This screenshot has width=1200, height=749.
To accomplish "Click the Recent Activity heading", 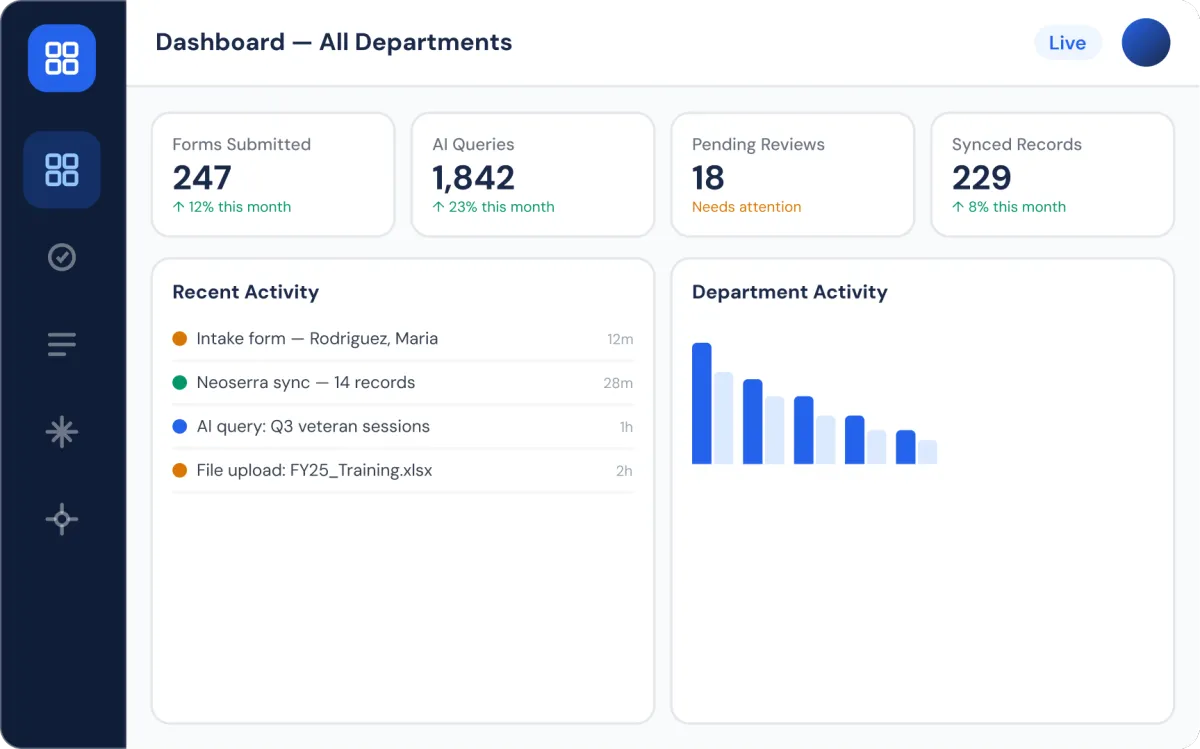I will [246, 292].
